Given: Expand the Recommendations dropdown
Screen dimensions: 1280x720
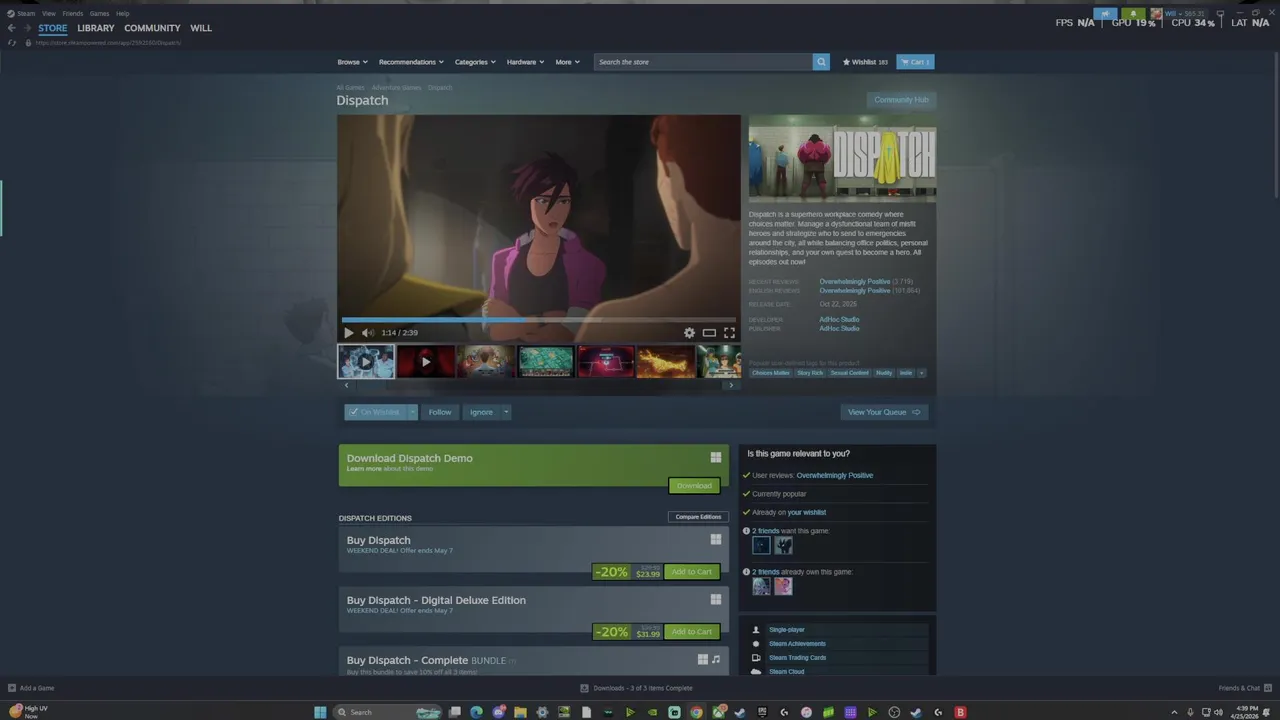Looking at the screenshot, I should [411, 62].
